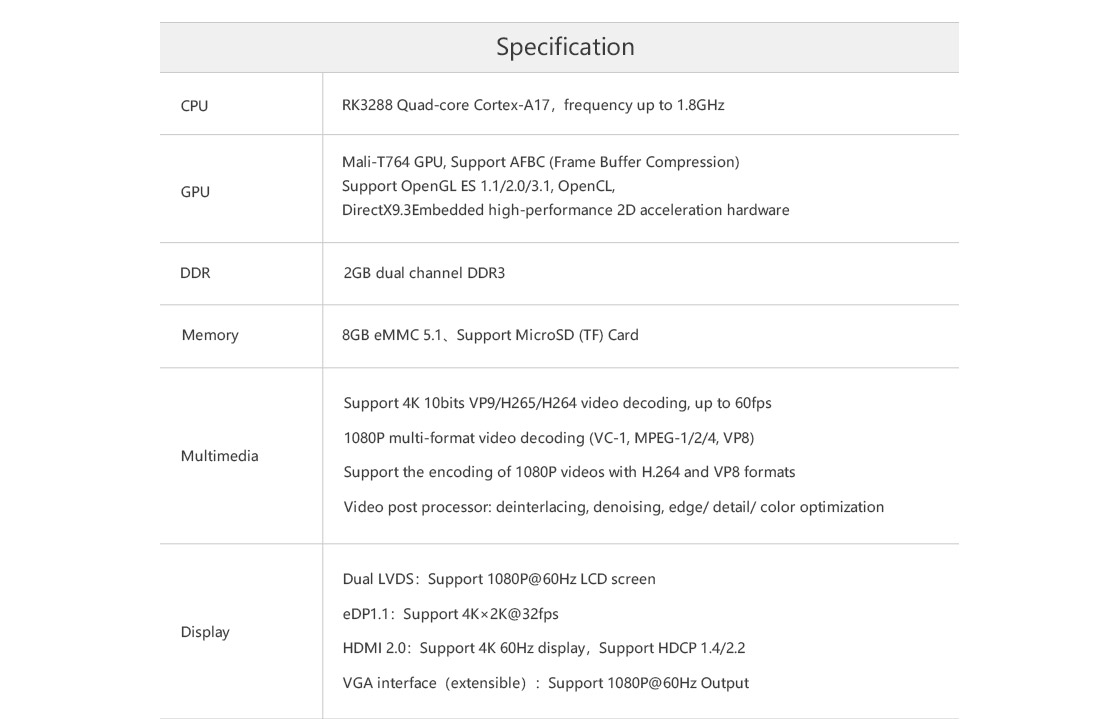Click the Mali-T764 GPU line

540,162
